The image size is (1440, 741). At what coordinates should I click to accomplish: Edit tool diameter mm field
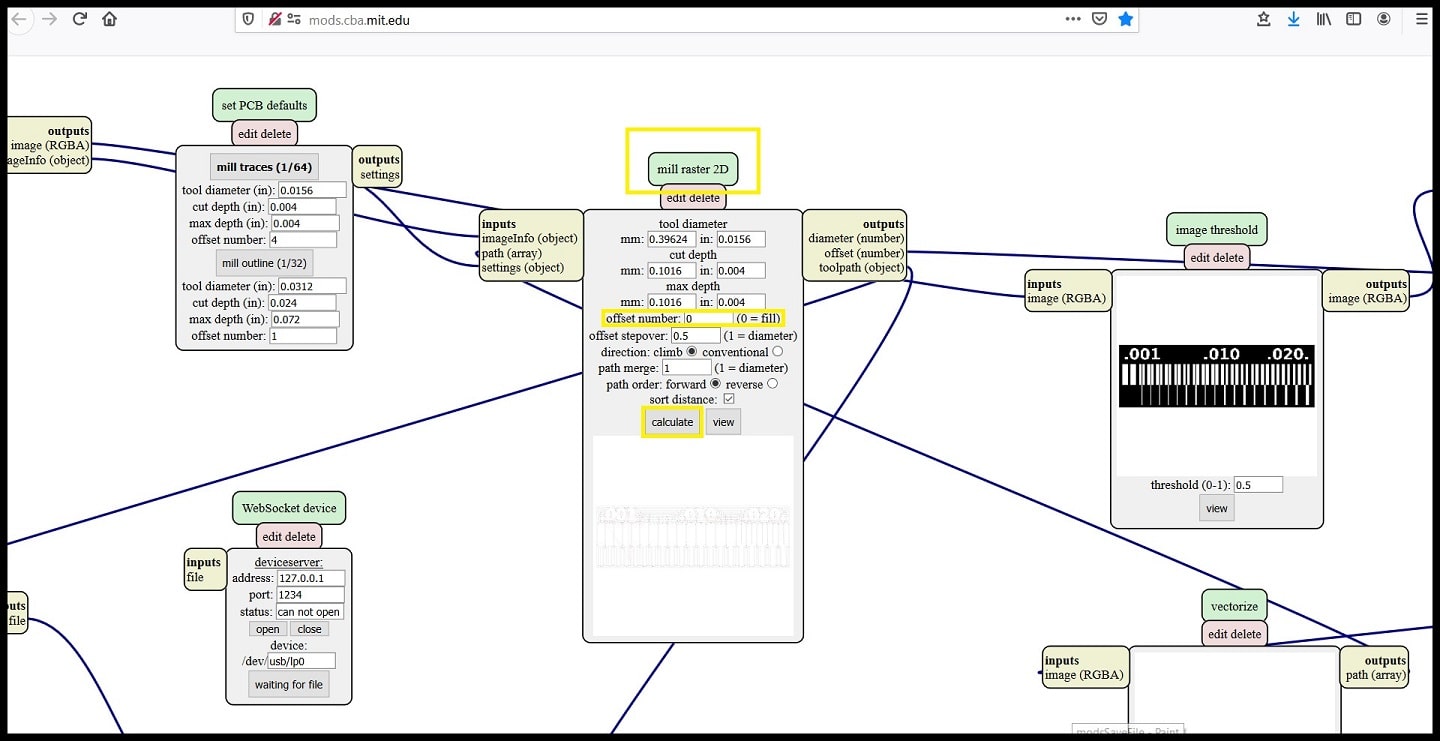coord(672,239)
